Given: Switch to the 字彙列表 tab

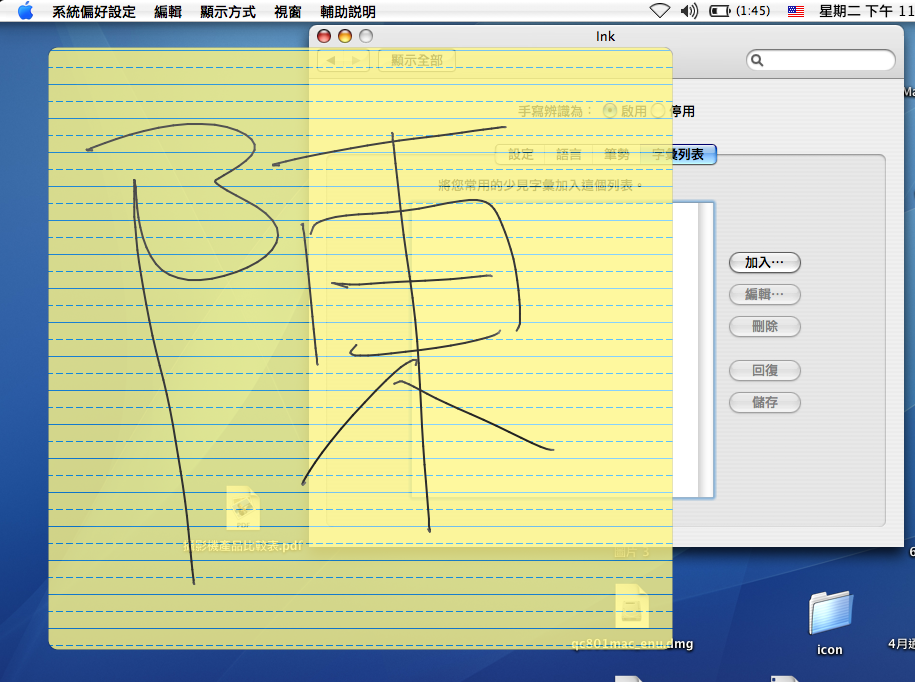Looking at the screenshot, I should point(678,155).
